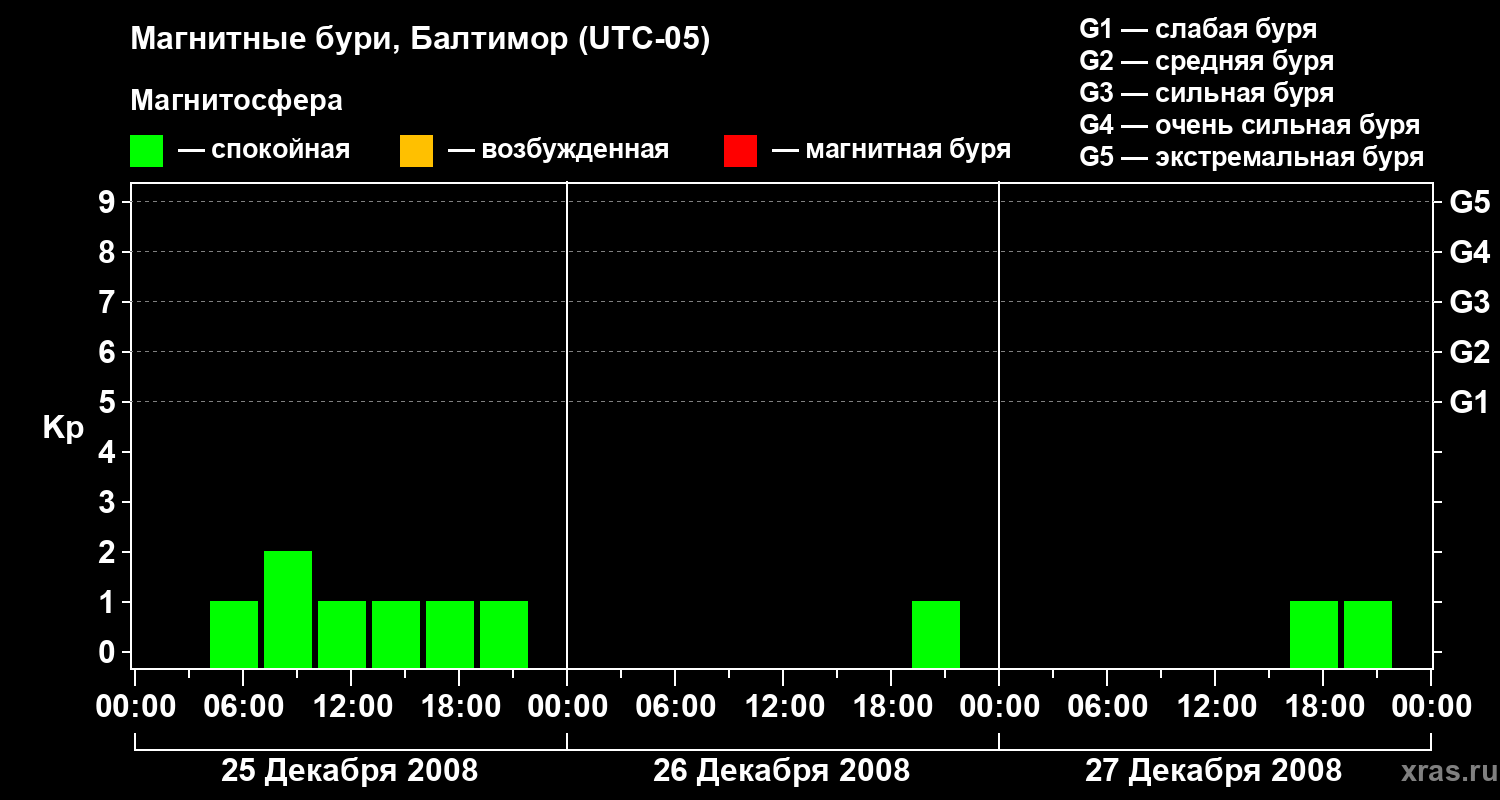
Task: Click the single green bar on 26 December
Action: tap(936, 634)
